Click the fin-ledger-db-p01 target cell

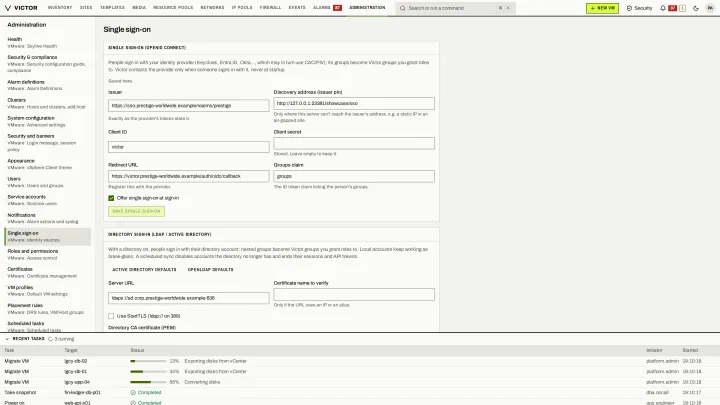tap(82, 393)
